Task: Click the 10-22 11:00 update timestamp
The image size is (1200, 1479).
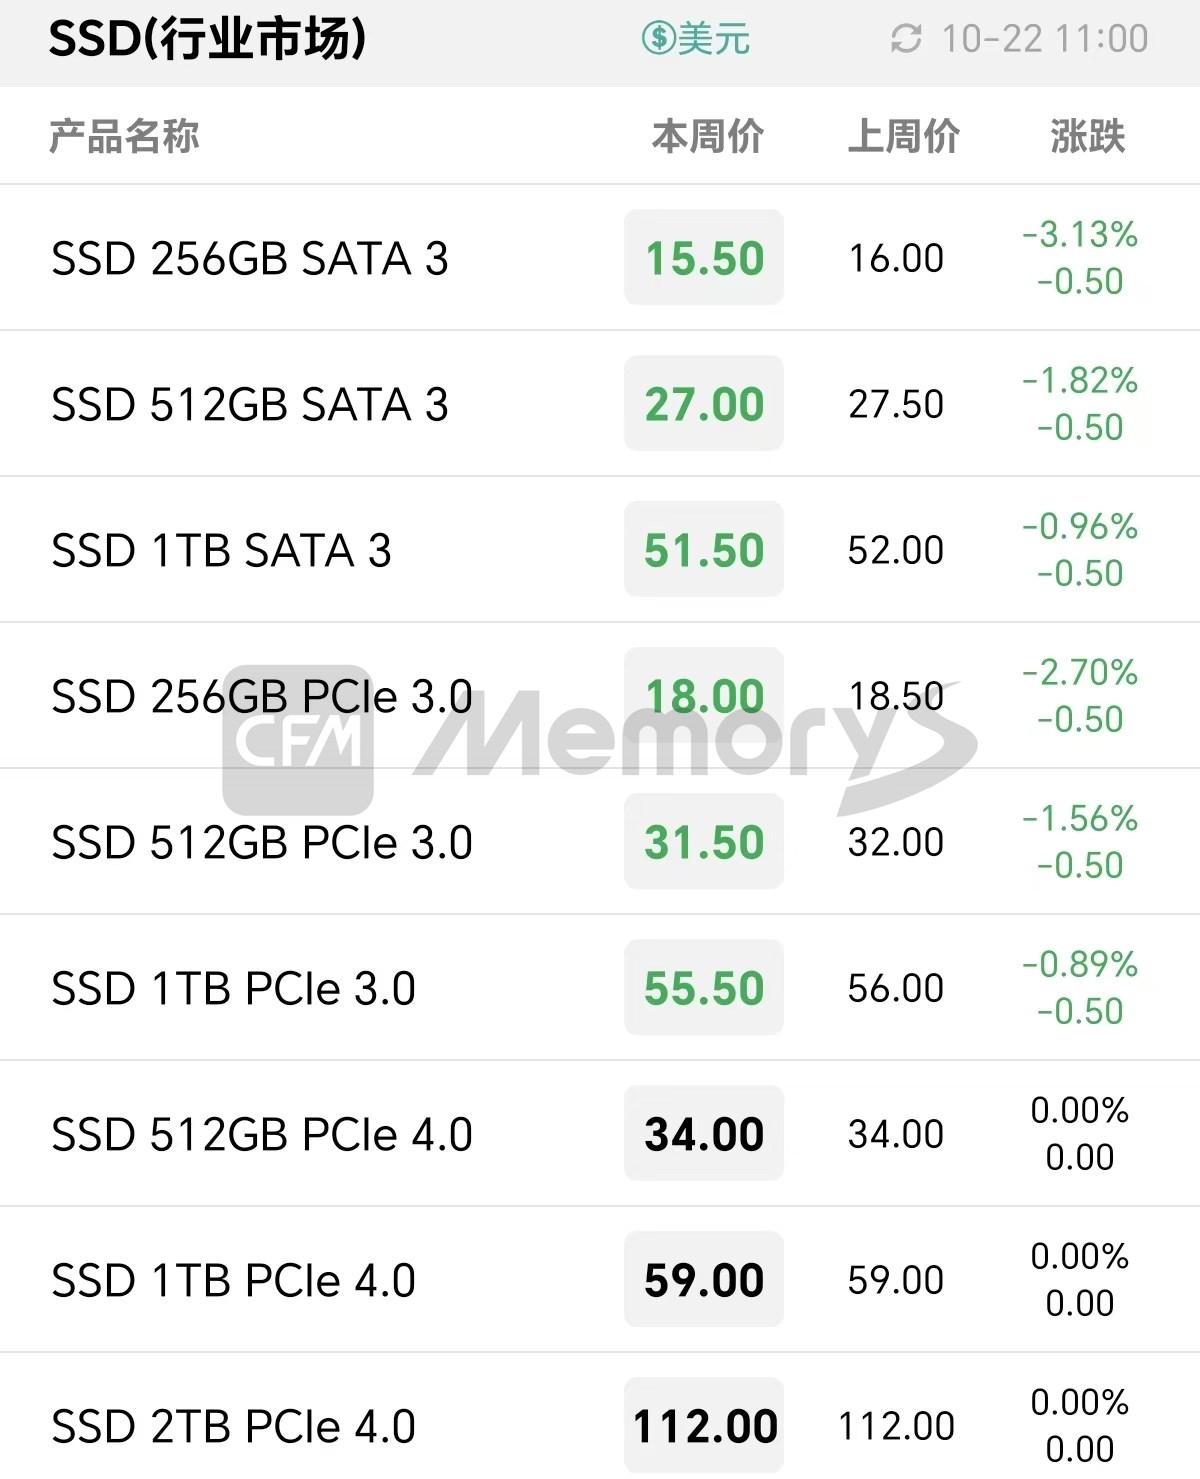Action: [1045, 39]
